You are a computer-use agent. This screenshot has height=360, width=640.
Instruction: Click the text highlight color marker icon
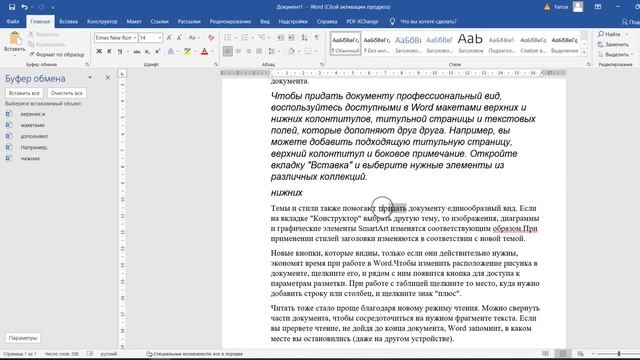click(187, 51)
